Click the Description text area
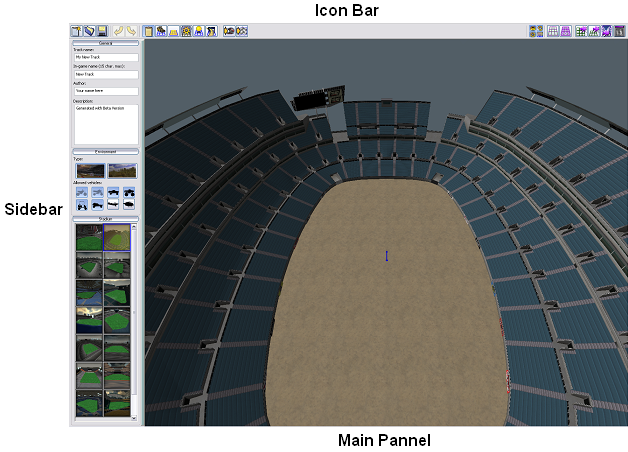 [x=106, y=125]
